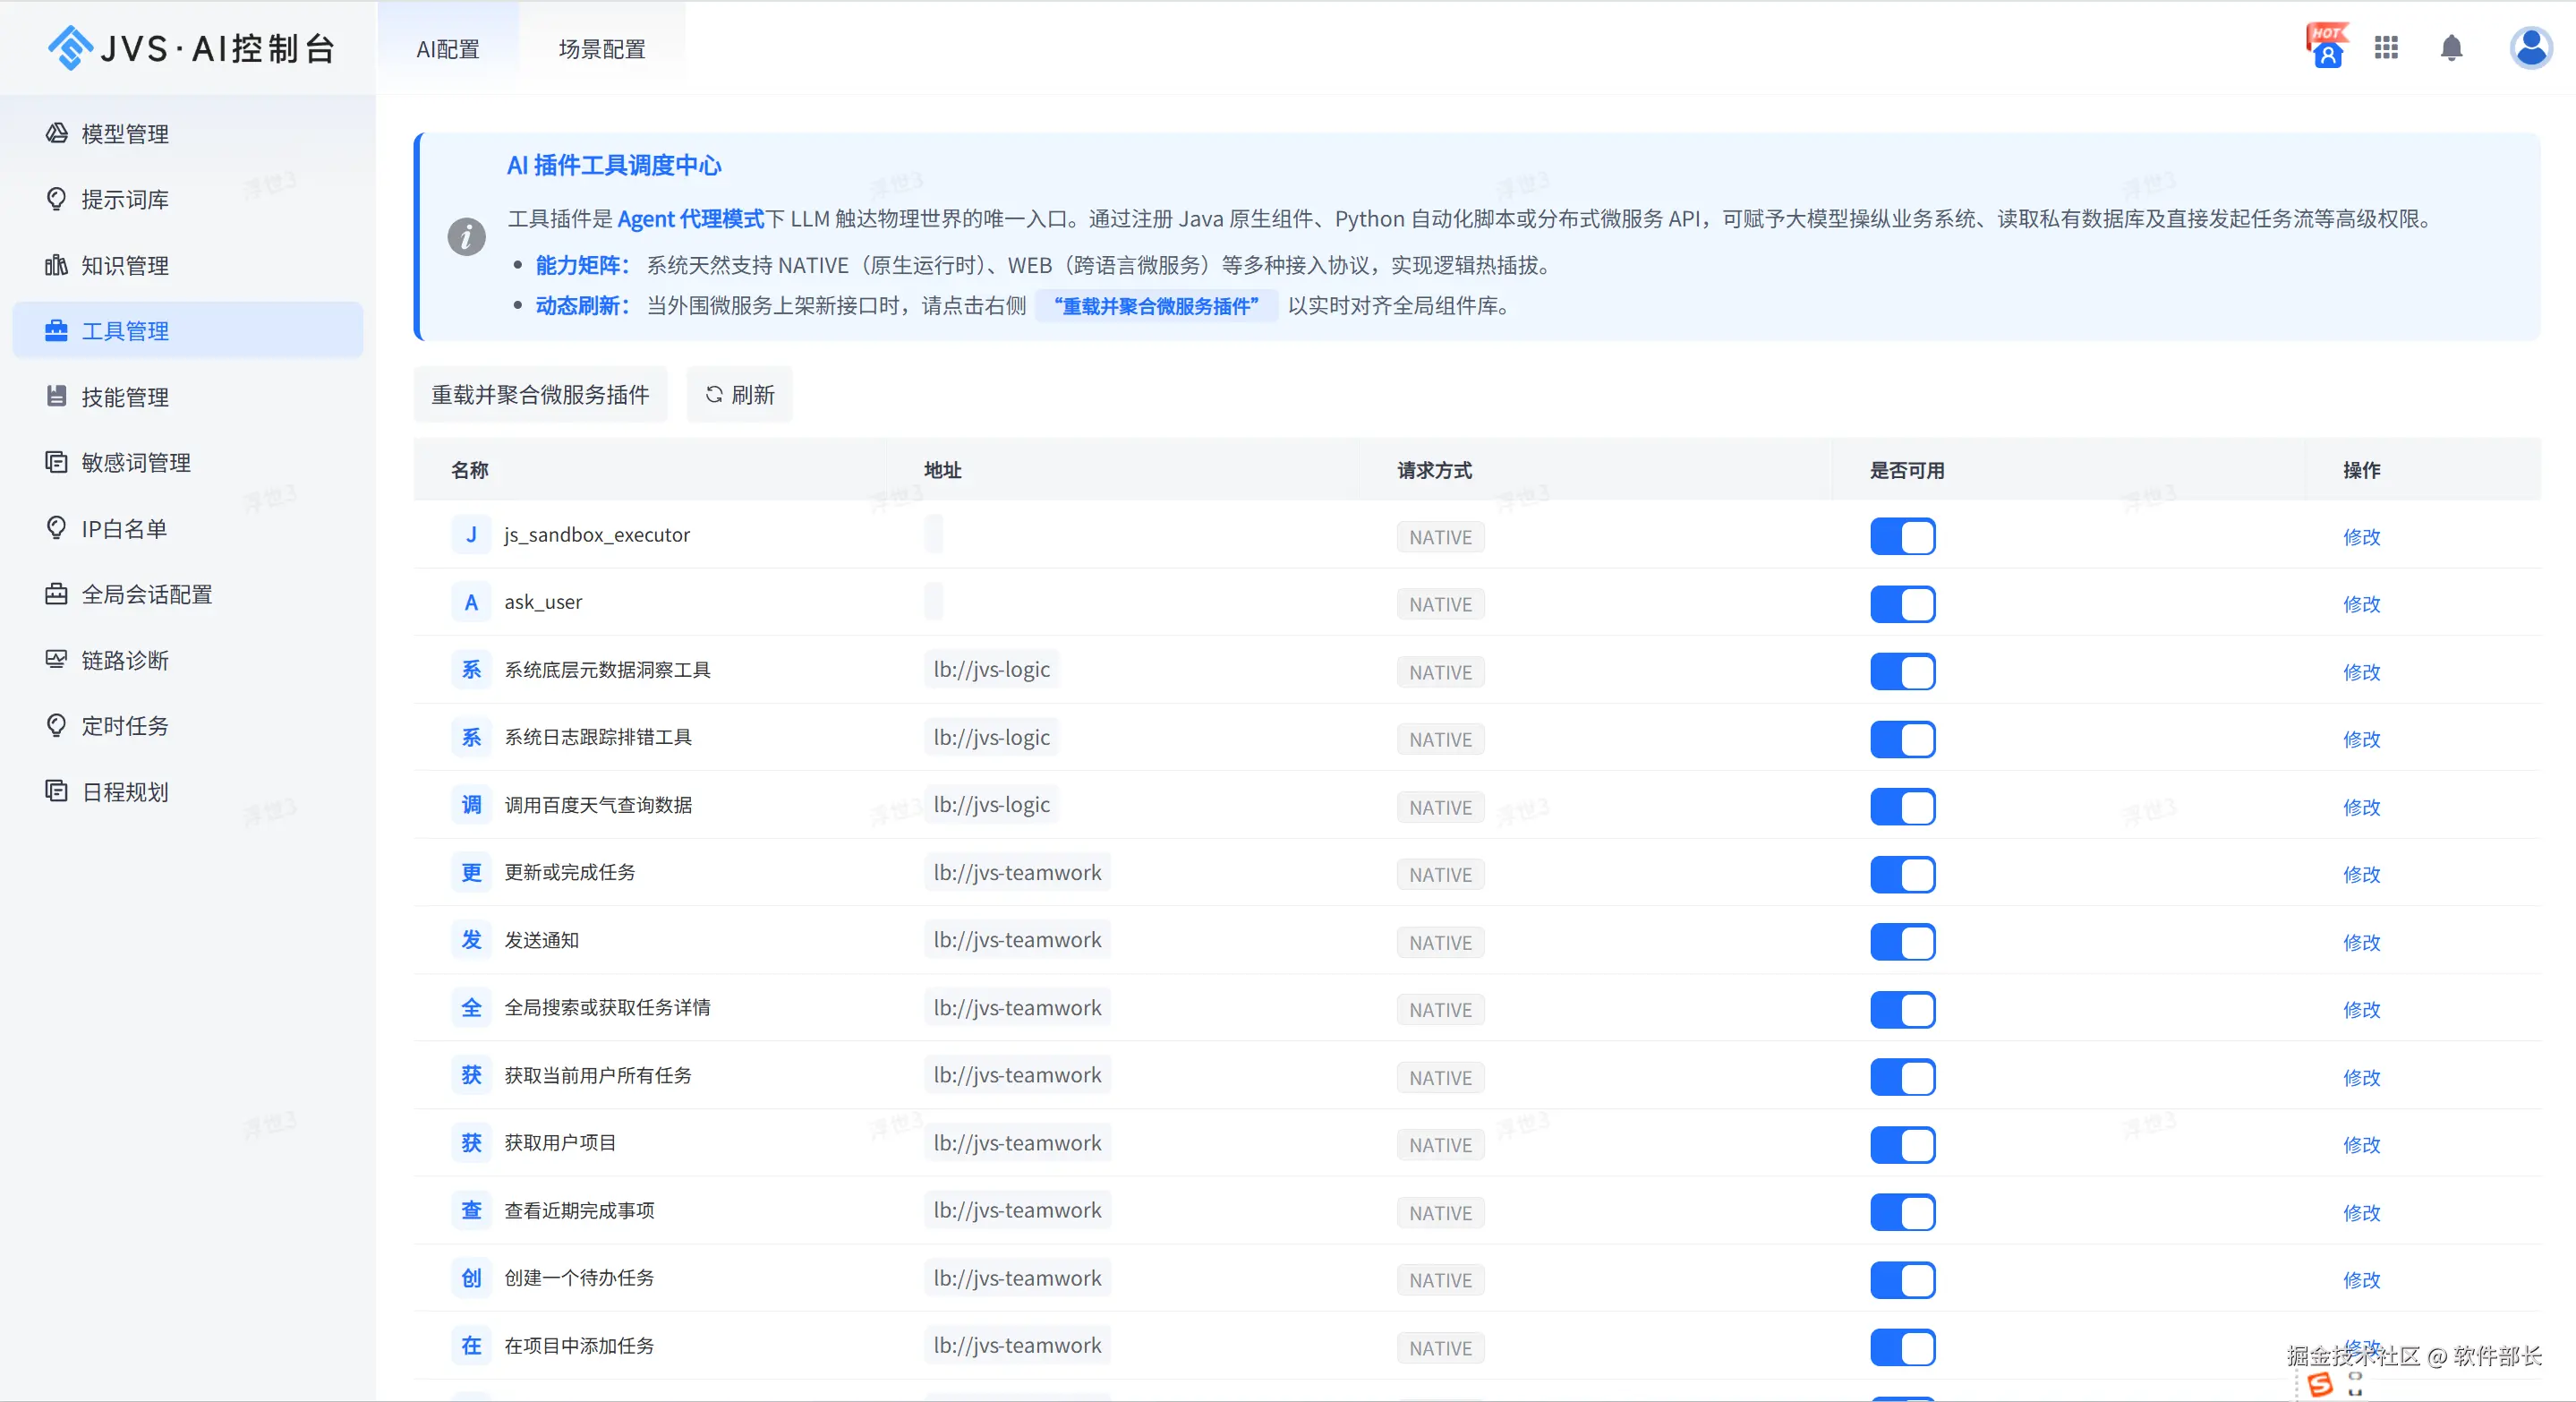Select the AI配置 tab
This screenshot has width=2576, height=1402.
(x=448, y=49)
